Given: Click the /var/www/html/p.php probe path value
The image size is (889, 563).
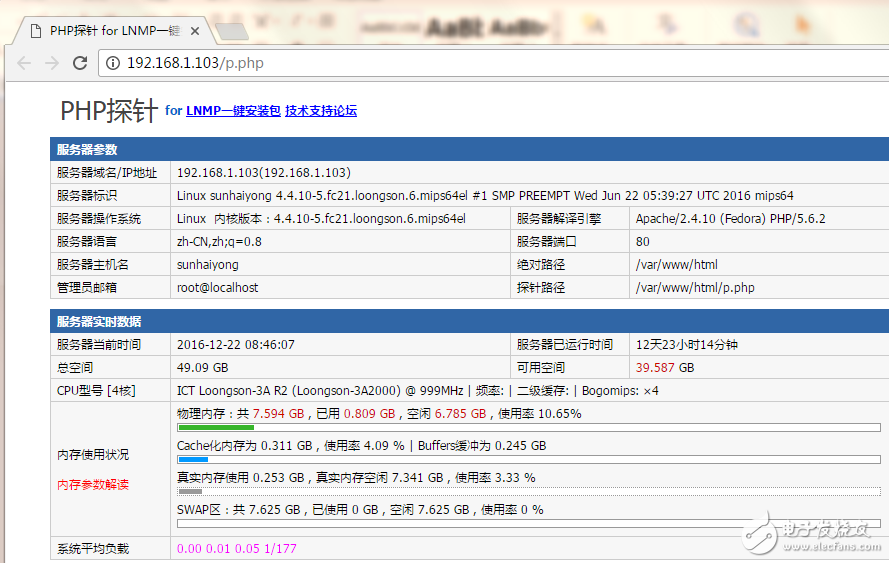Looking at the screenshot, I should coord(695,287).
